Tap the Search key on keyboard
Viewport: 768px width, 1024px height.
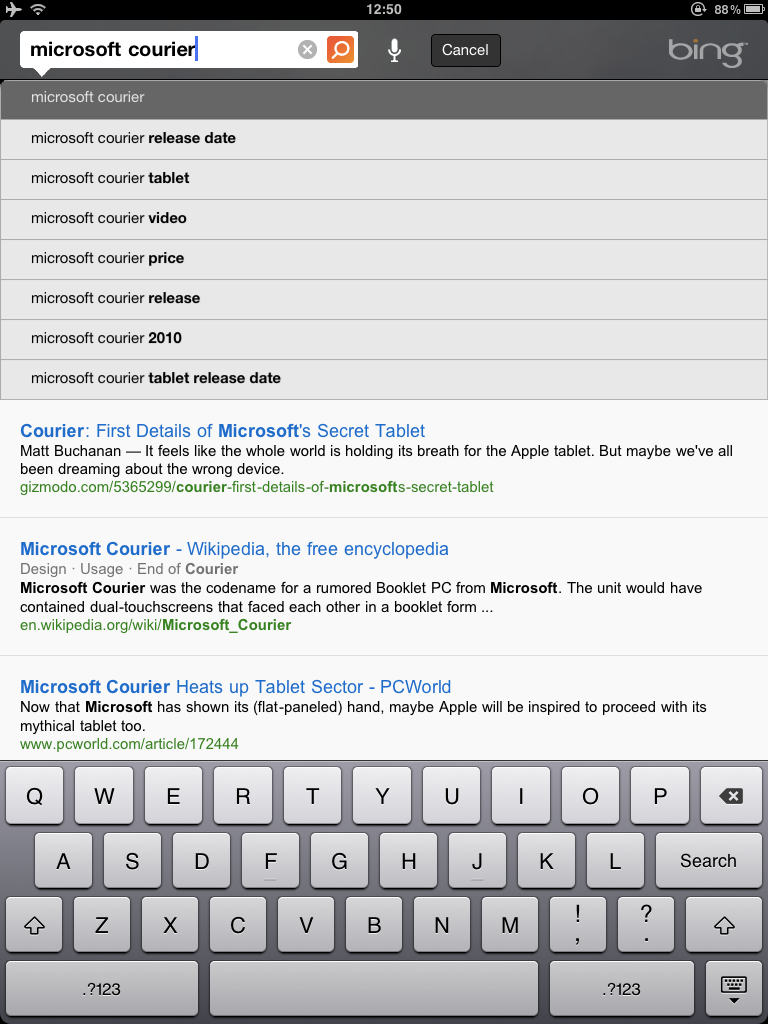point(708,861)
